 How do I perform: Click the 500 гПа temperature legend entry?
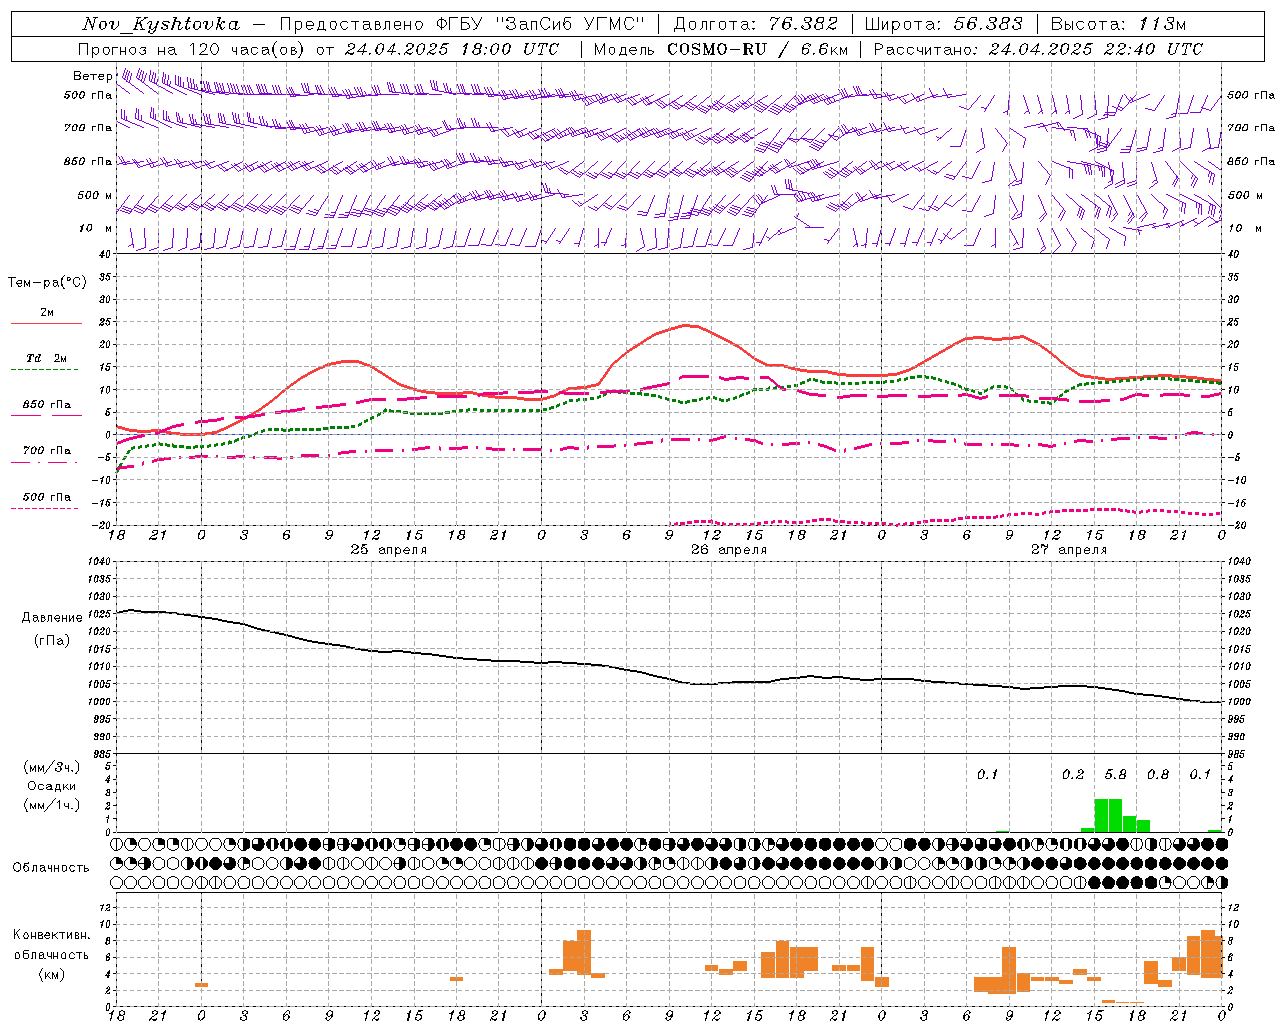(47, 497)
